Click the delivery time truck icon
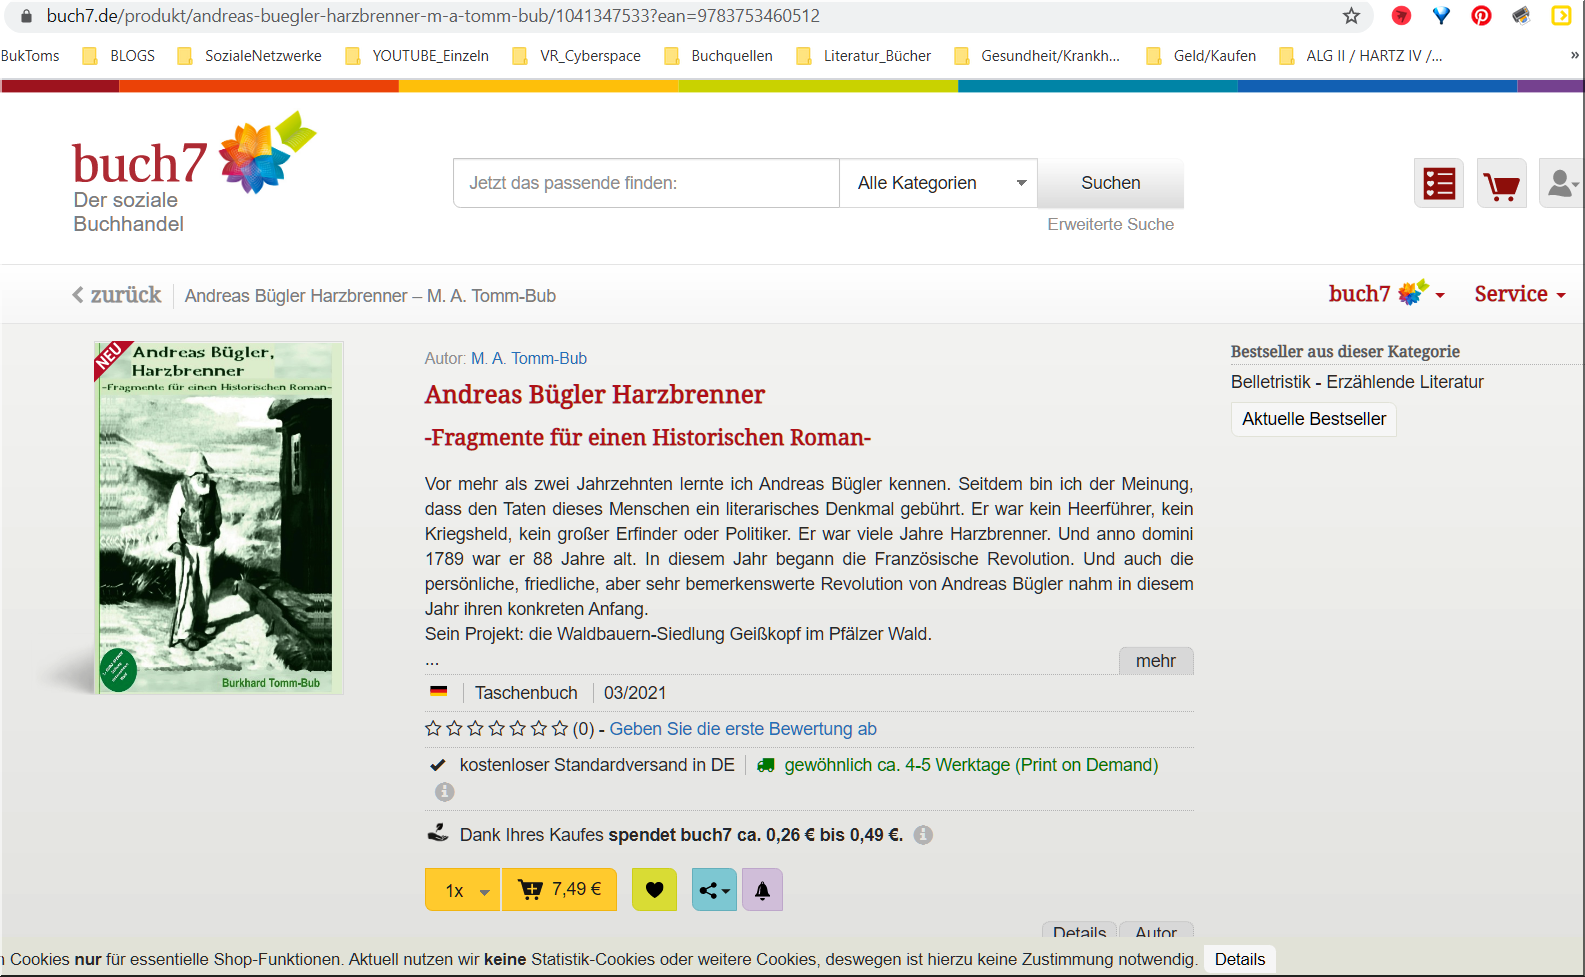Viewport: 1585px width, 977px height. click(x=766, y=765)
